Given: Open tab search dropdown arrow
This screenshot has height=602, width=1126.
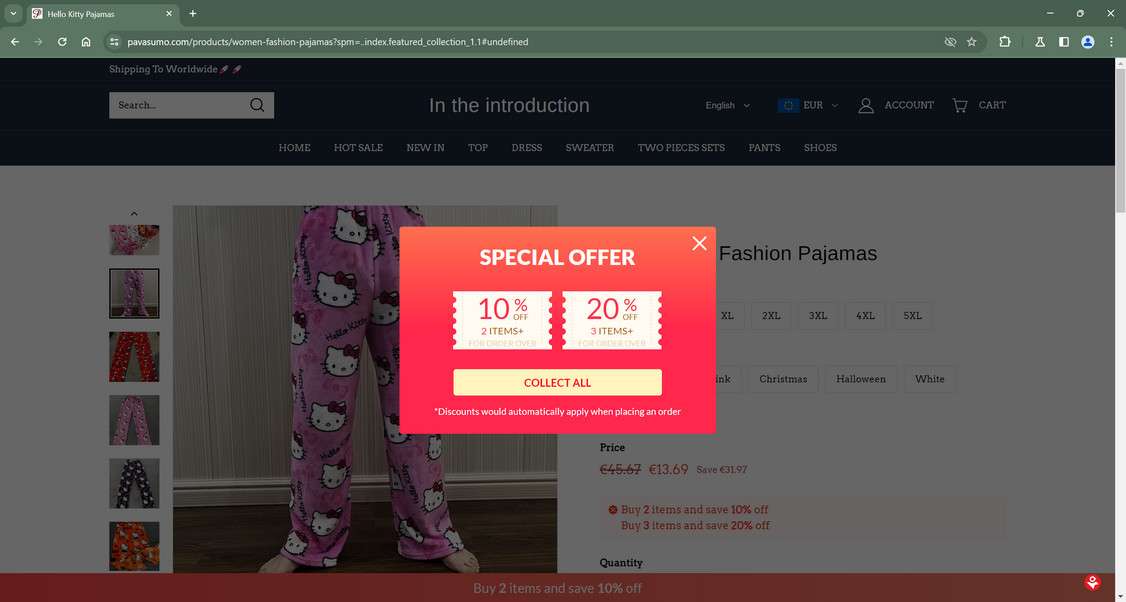Looking at the screenshot, I should [13, 14].
